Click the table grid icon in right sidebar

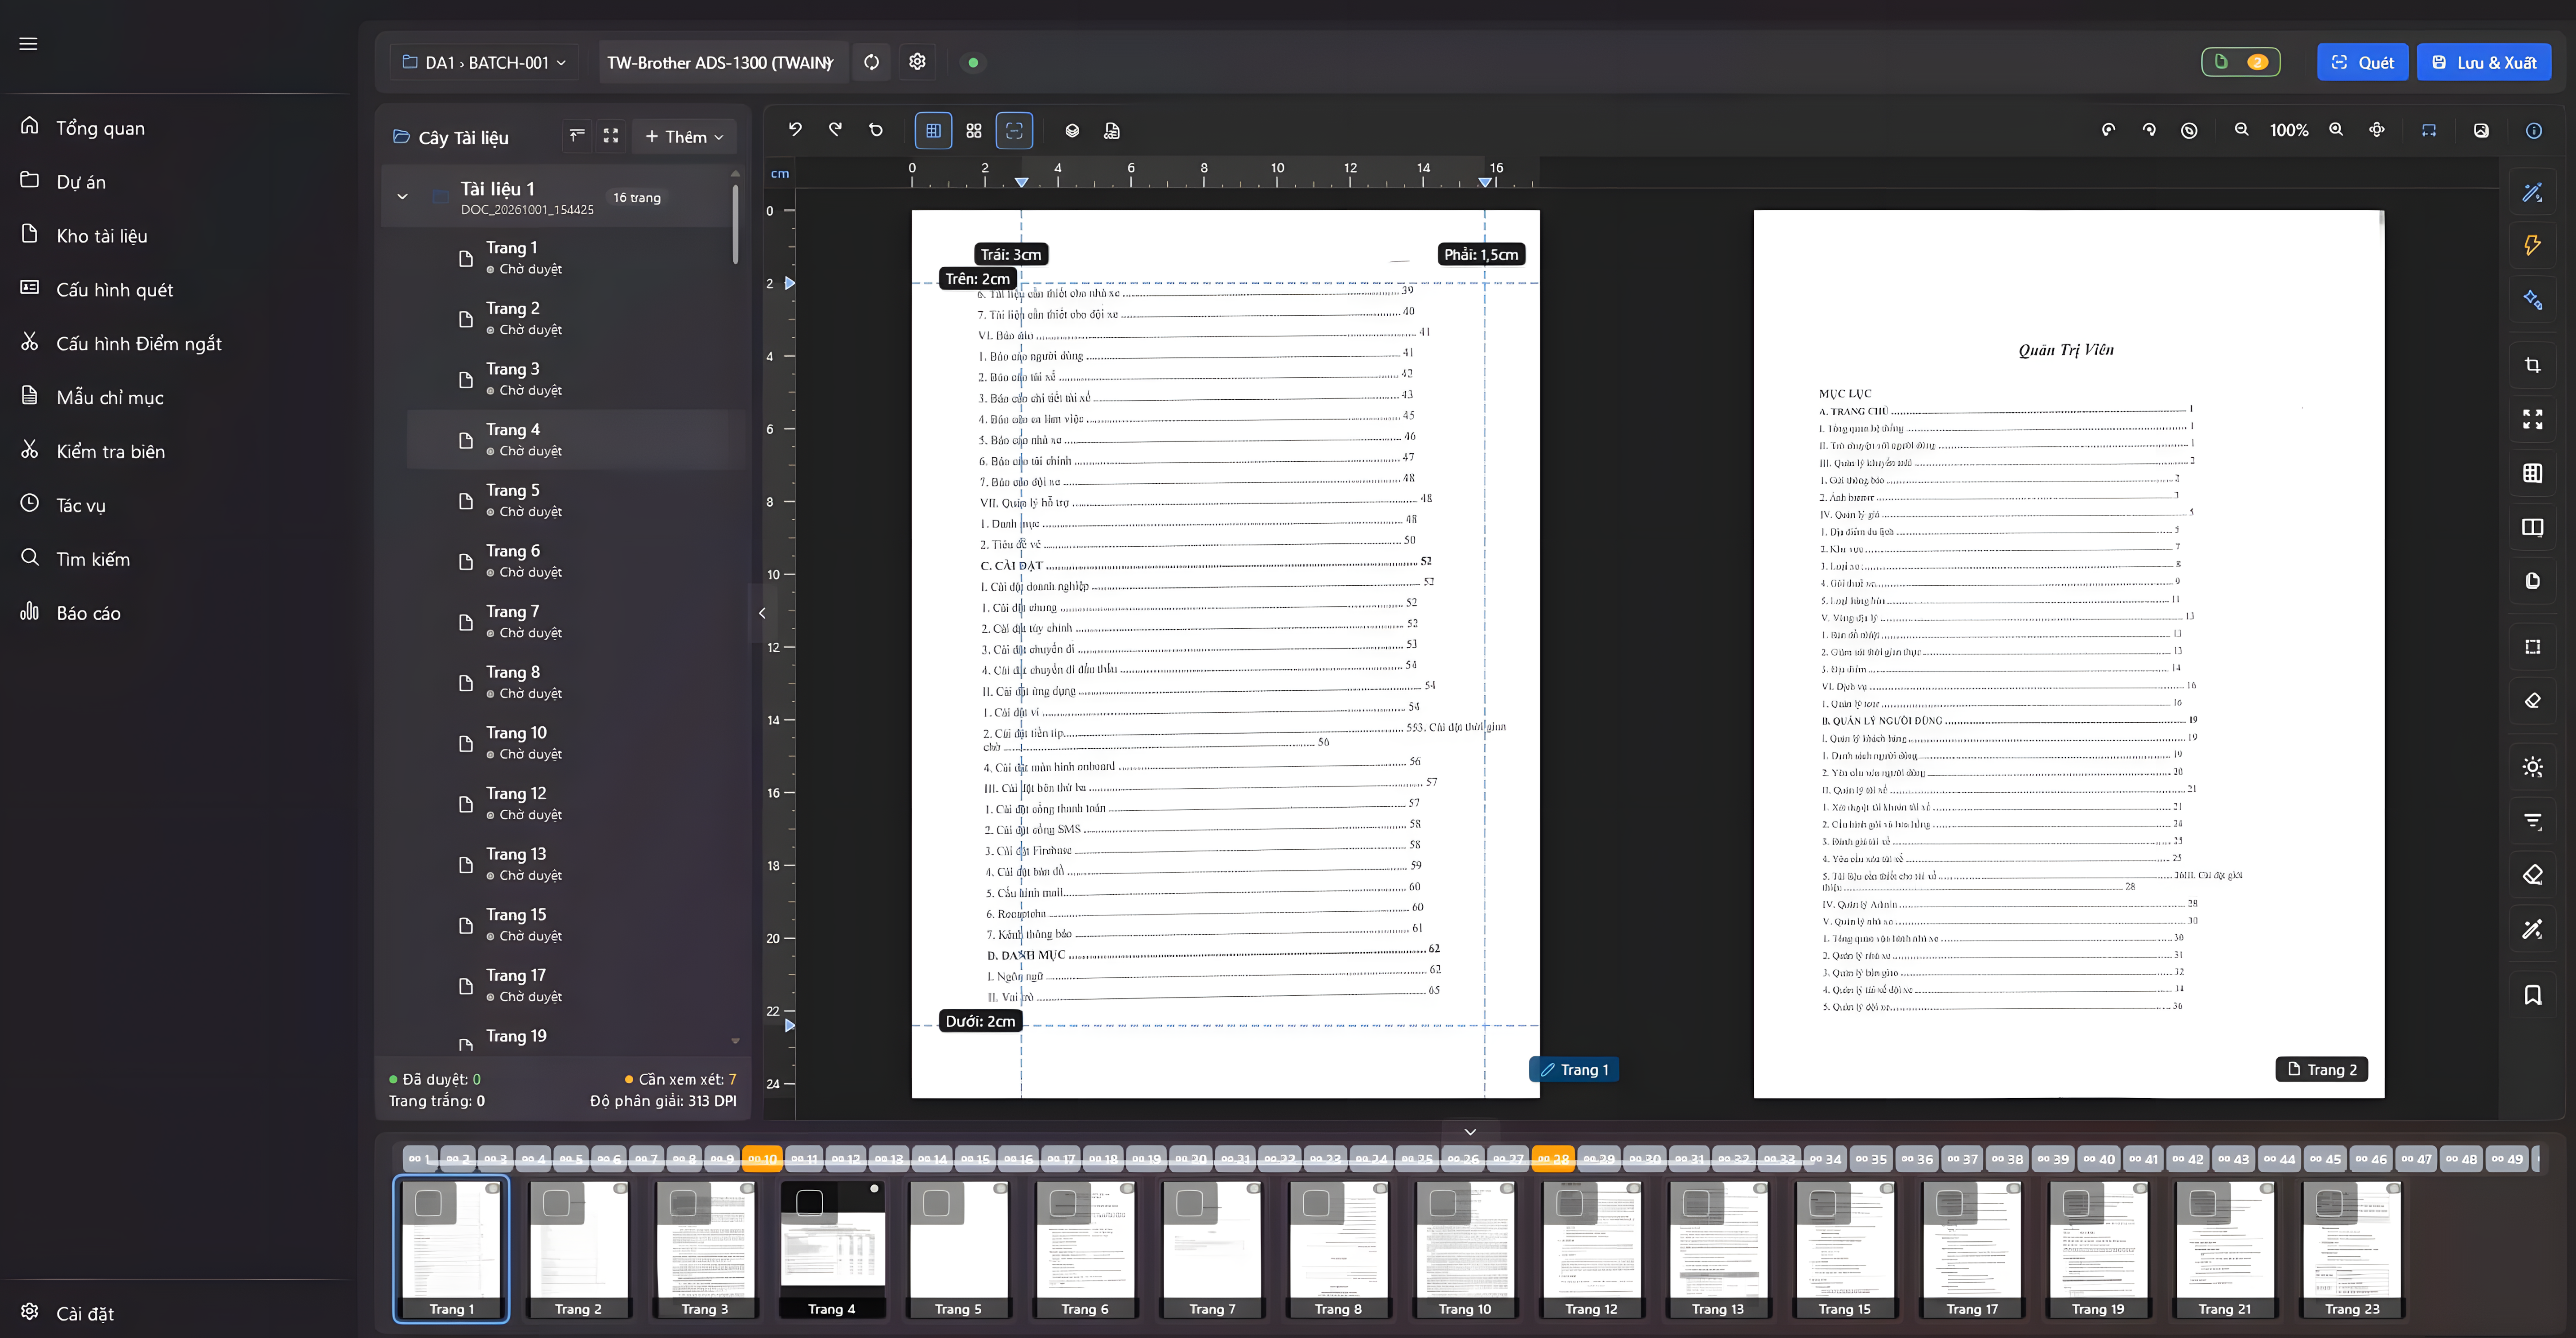pyautogui.click(x=2533, y=473)
